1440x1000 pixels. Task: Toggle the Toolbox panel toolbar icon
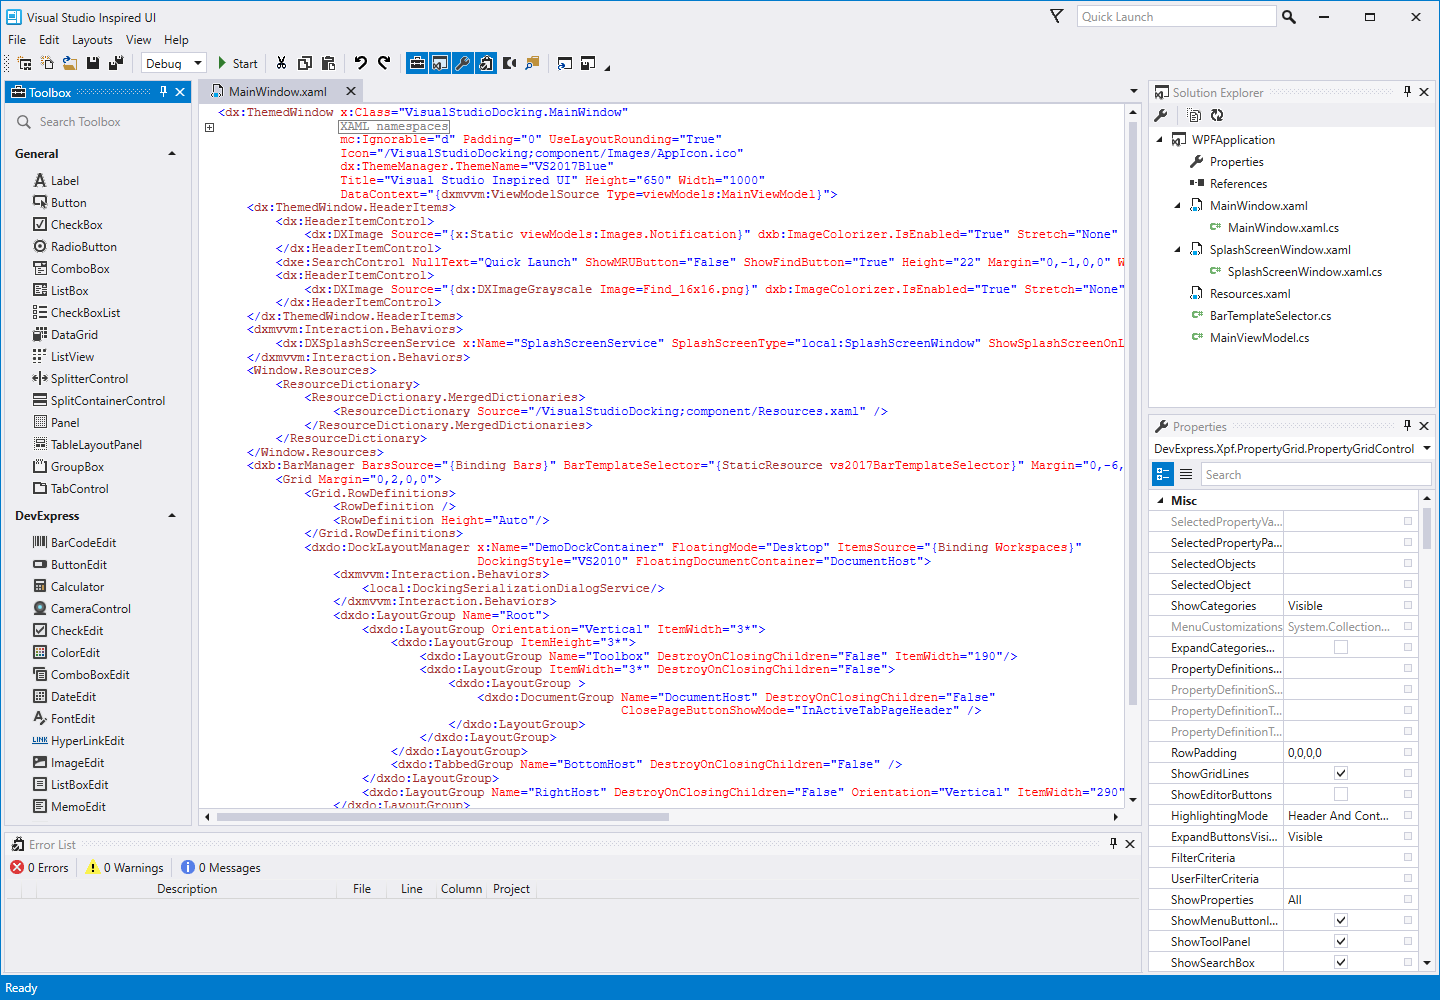tap(417, 63)
